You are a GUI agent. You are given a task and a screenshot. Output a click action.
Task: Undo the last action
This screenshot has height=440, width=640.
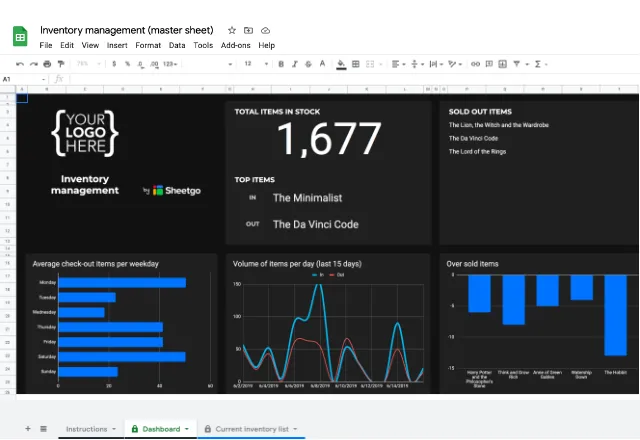(20, 64)
